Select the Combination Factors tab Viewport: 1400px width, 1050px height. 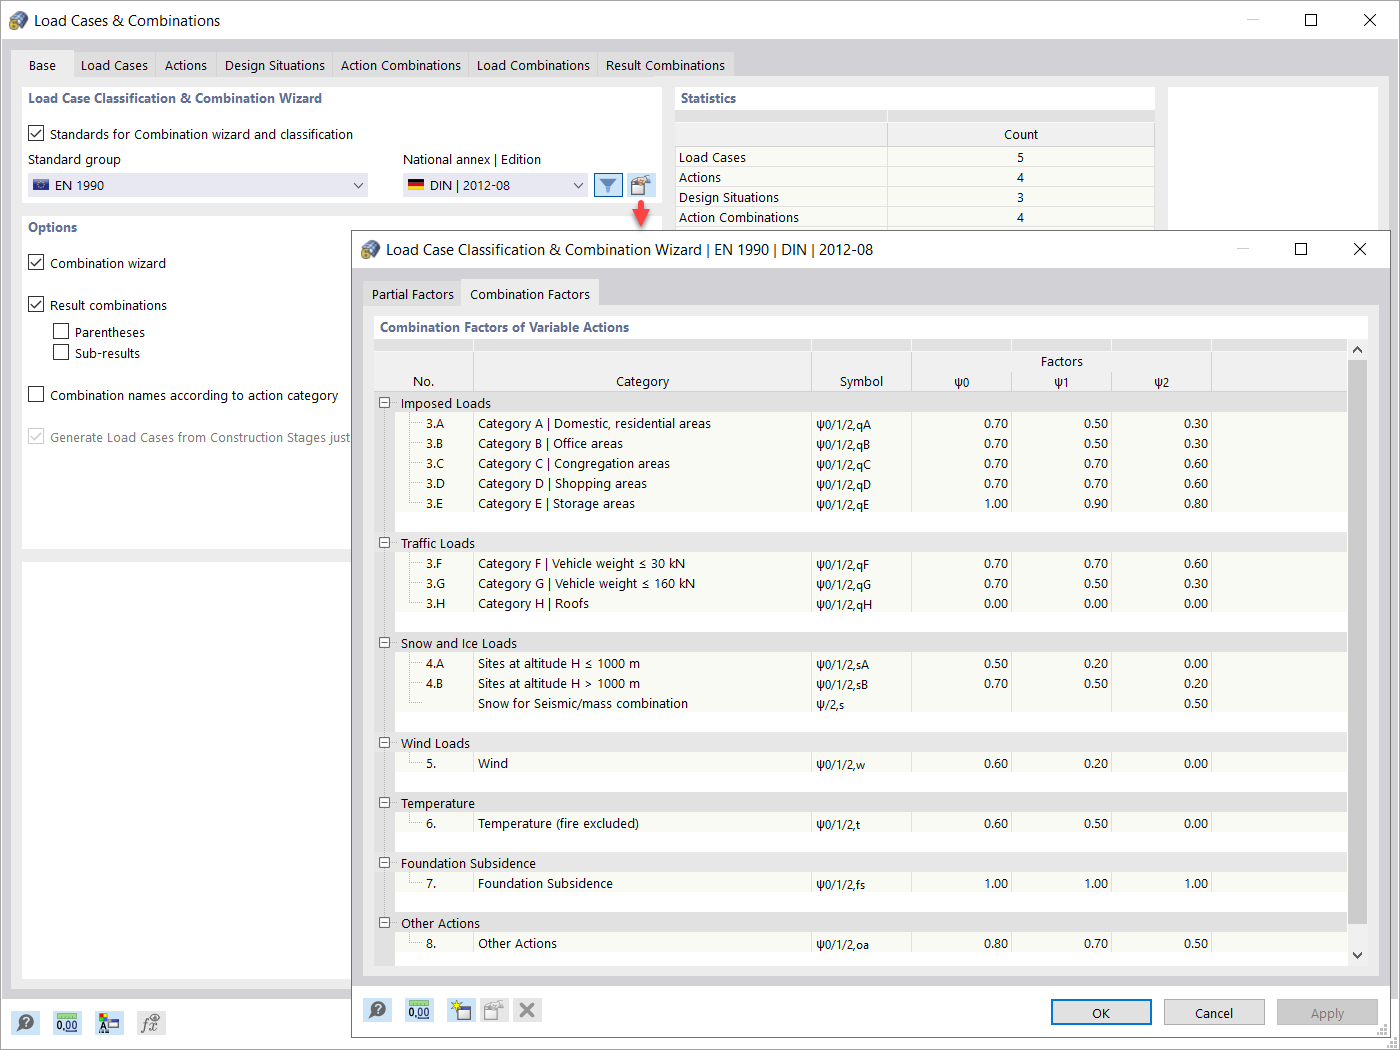[x=530, y=293]
